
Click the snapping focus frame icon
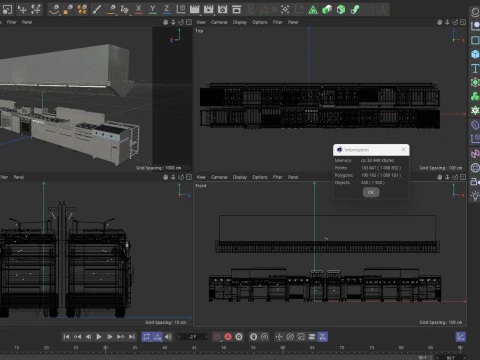click(x=285, y=9)
